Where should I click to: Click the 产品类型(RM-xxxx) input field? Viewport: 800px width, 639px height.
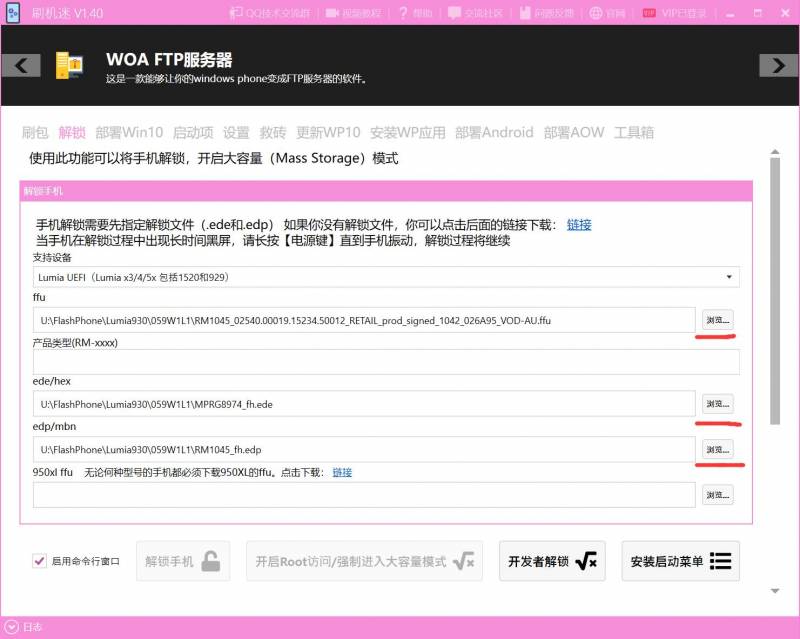coord(386,362)
